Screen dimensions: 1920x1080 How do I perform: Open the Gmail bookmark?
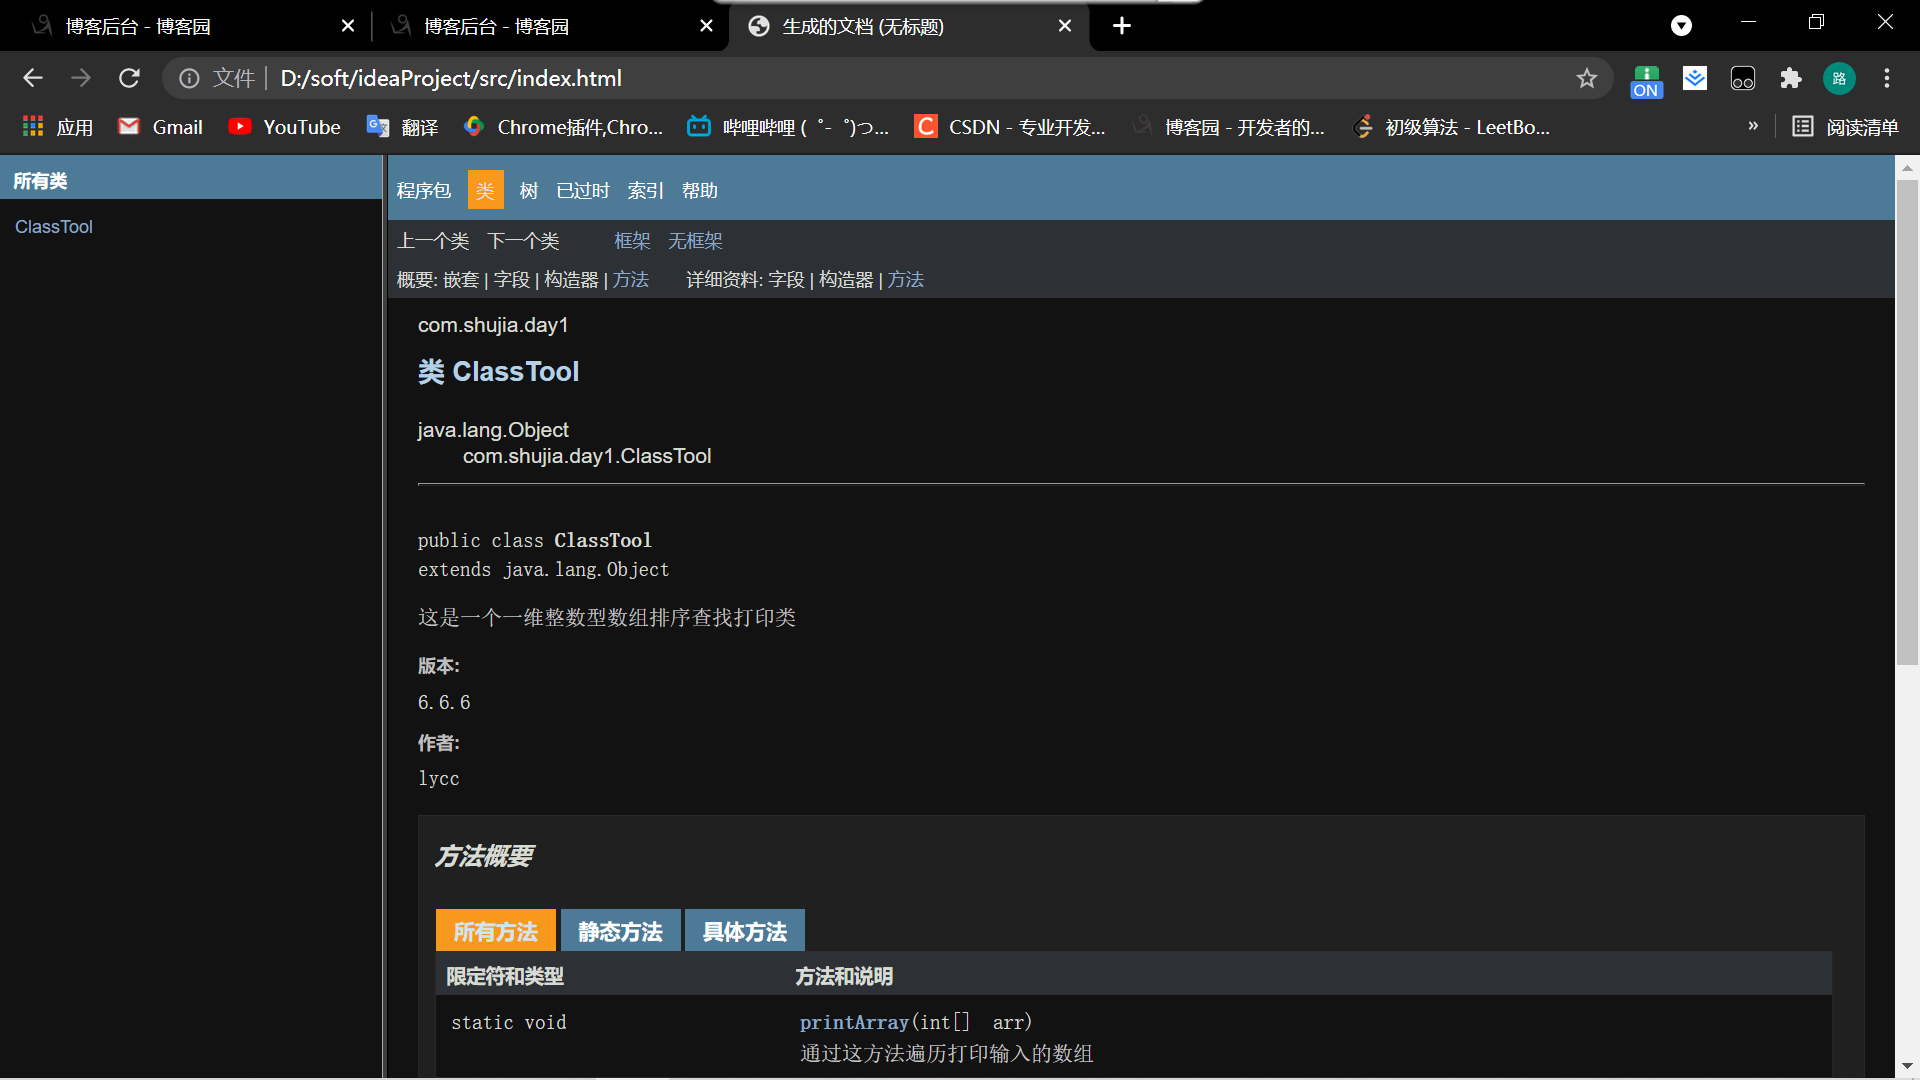coord(161,127)
